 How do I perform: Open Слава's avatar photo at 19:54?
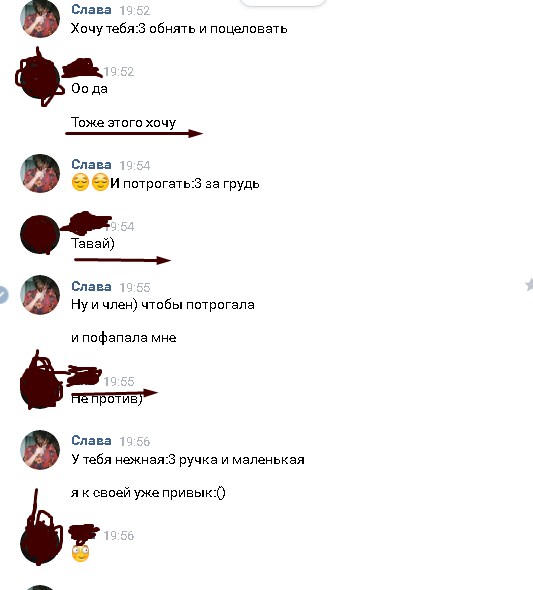tap(40, 173)
